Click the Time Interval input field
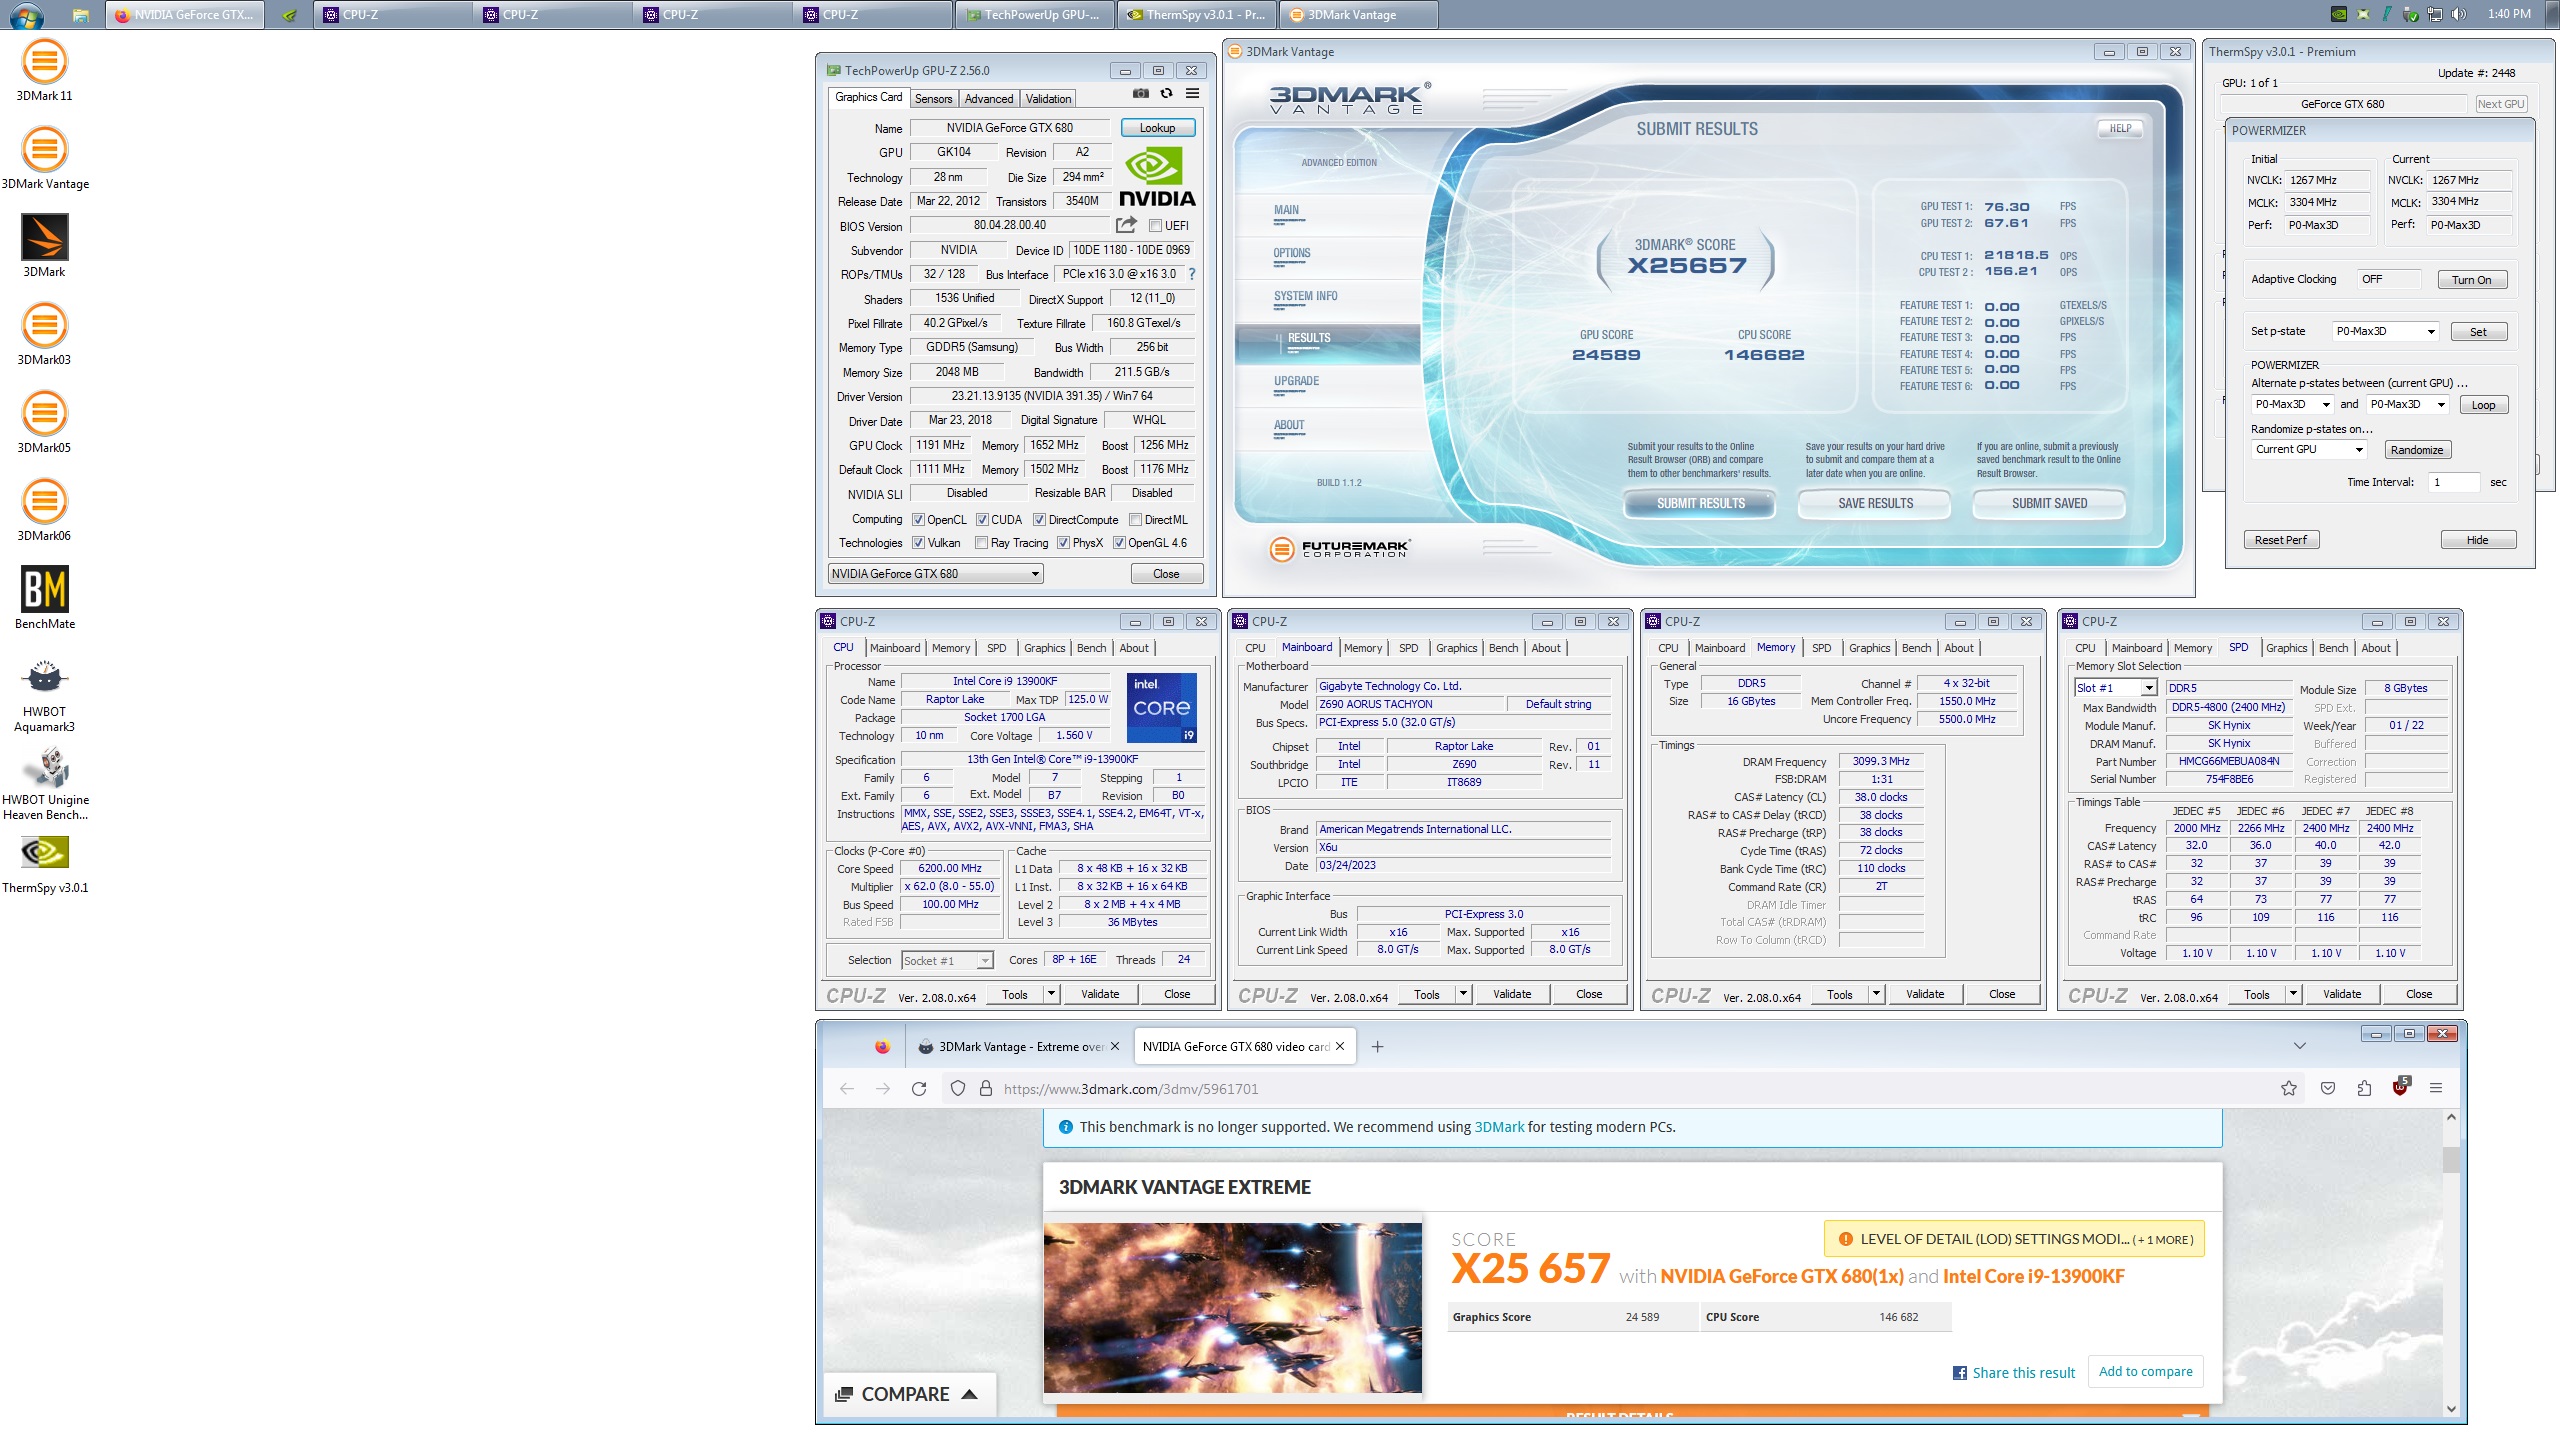 pyautogui.click(x=2454, y=482)
